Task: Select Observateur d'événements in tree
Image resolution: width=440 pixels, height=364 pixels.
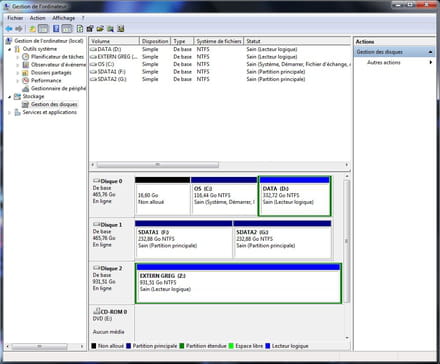Action: click(x=58, y=65)
